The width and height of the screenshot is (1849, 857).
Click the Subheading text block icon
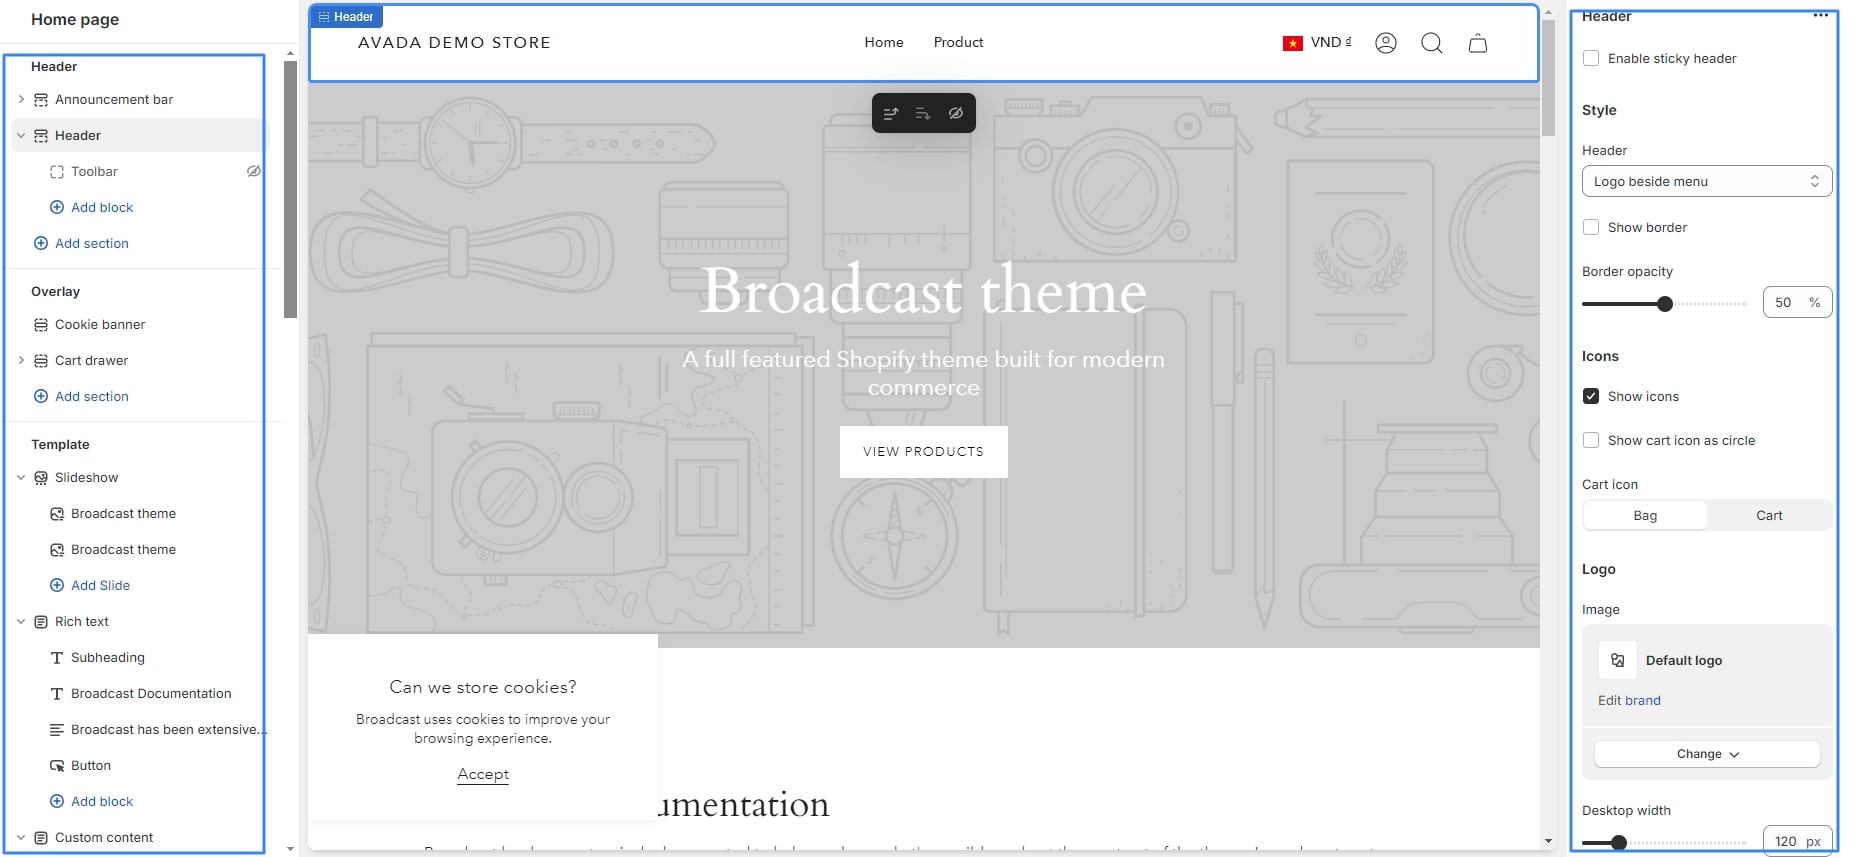point(57,658)
